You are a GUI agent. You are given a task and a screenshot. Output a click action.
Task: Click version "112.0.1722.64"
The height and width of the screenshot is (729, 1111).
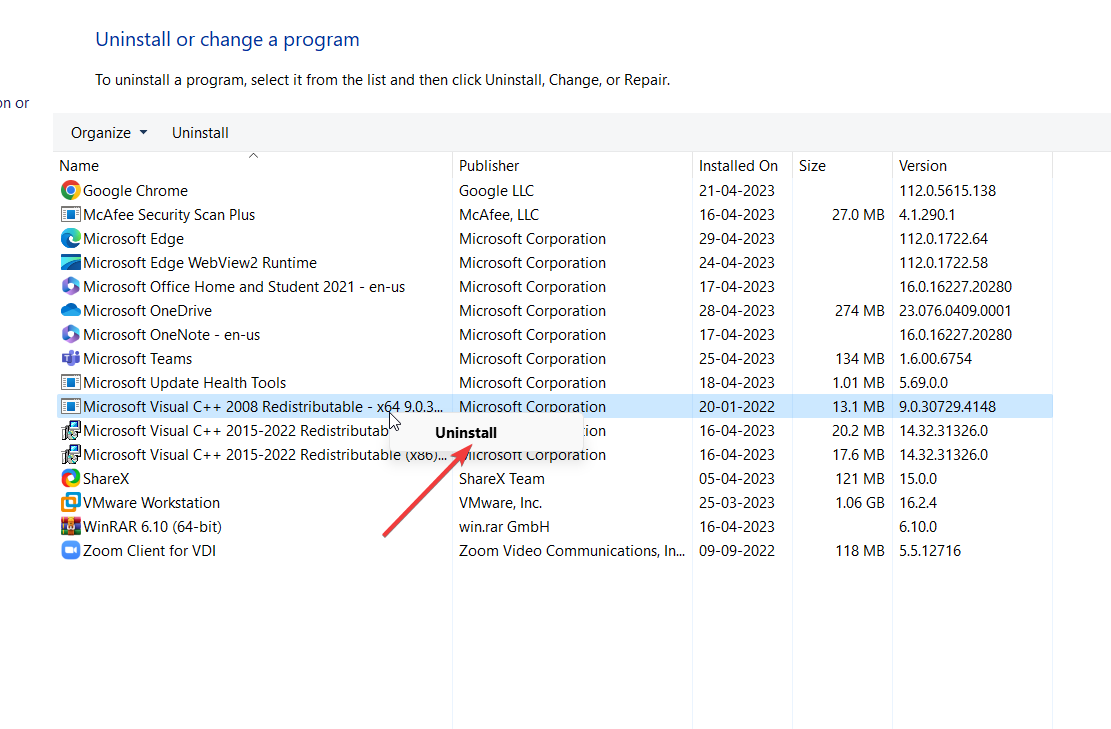pos(943,239)
